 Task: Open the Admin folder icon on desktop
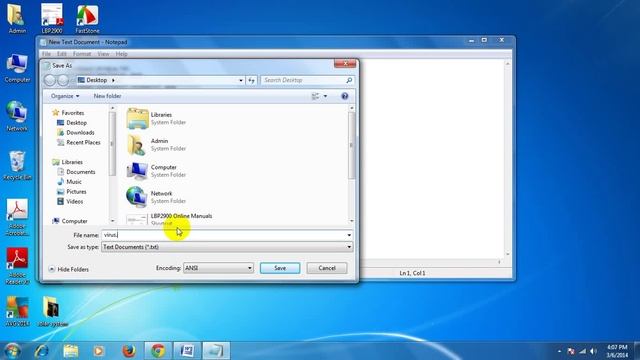[x=17, y=18]
